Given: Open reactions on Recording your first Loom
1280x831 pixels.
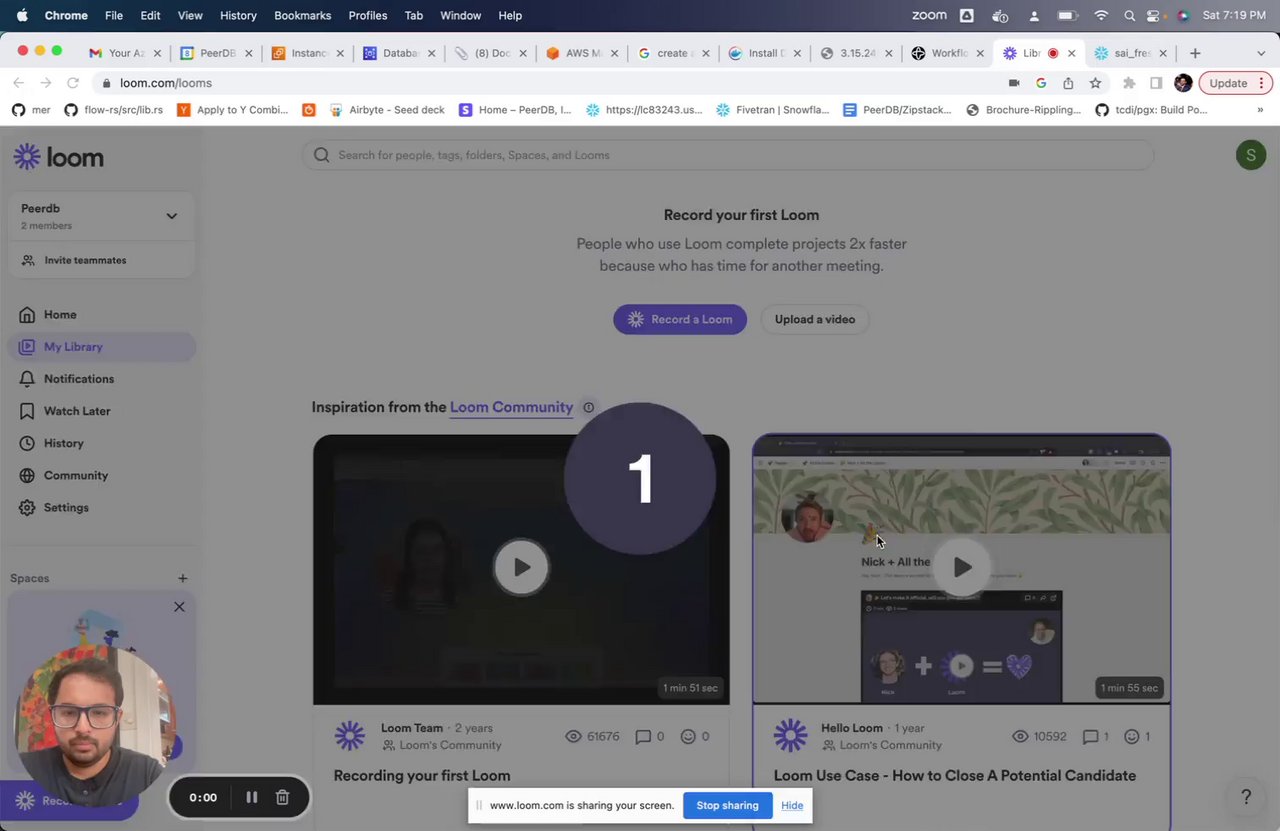Looking at the screenshot, I should coord(695,736).
